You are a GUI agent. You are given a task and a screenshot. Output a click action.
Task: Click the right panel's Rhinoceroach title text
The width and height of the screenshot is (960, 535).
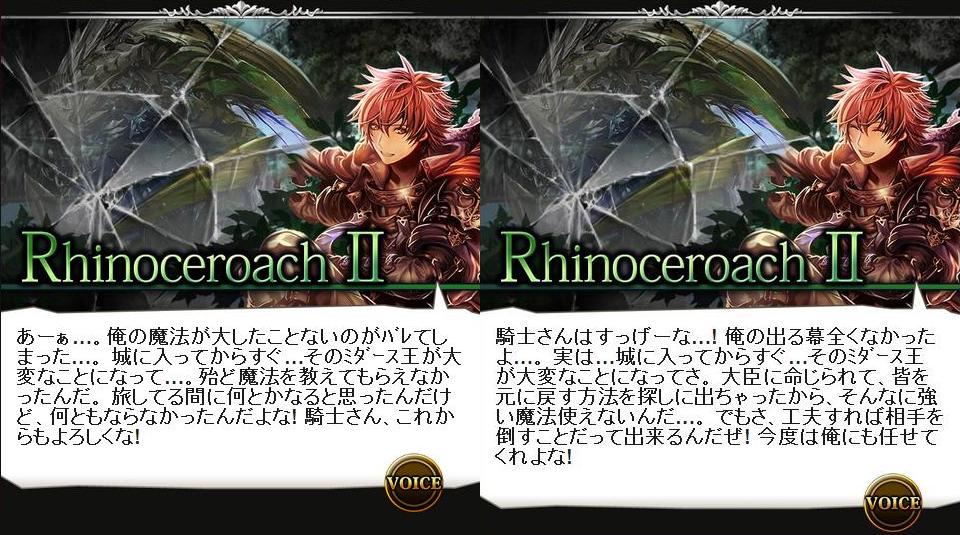click(x=653, y=258)
